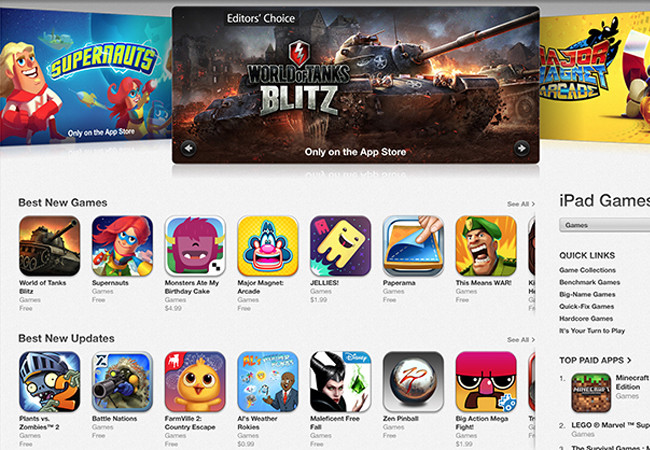Open the World of Tanks Blitz app icon

pos(49,246)
